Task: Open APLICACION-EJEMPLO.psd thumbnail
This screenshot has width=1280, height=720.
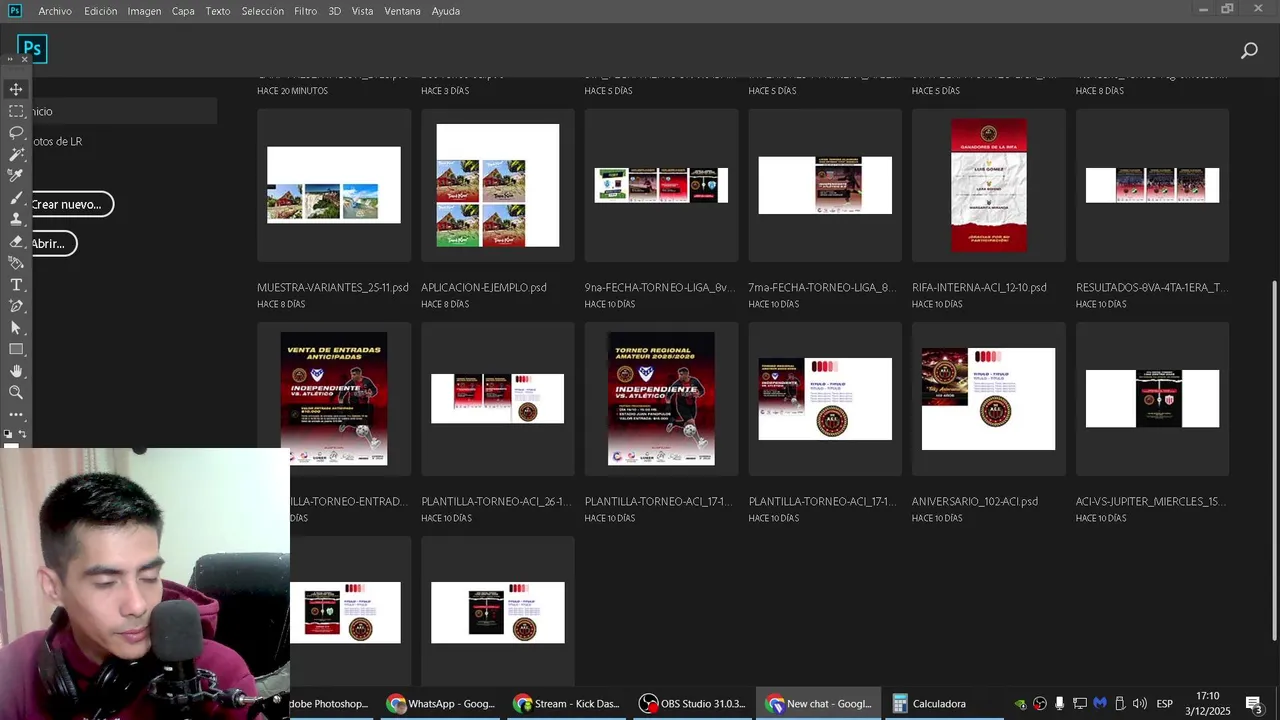Action: [x=498, y=185]
